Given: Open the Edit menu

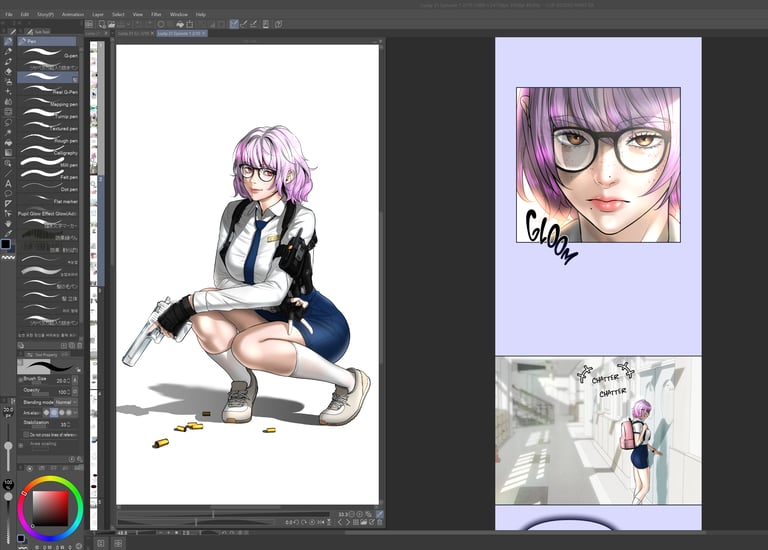Looking at the screenshot, I should (24, 15).
